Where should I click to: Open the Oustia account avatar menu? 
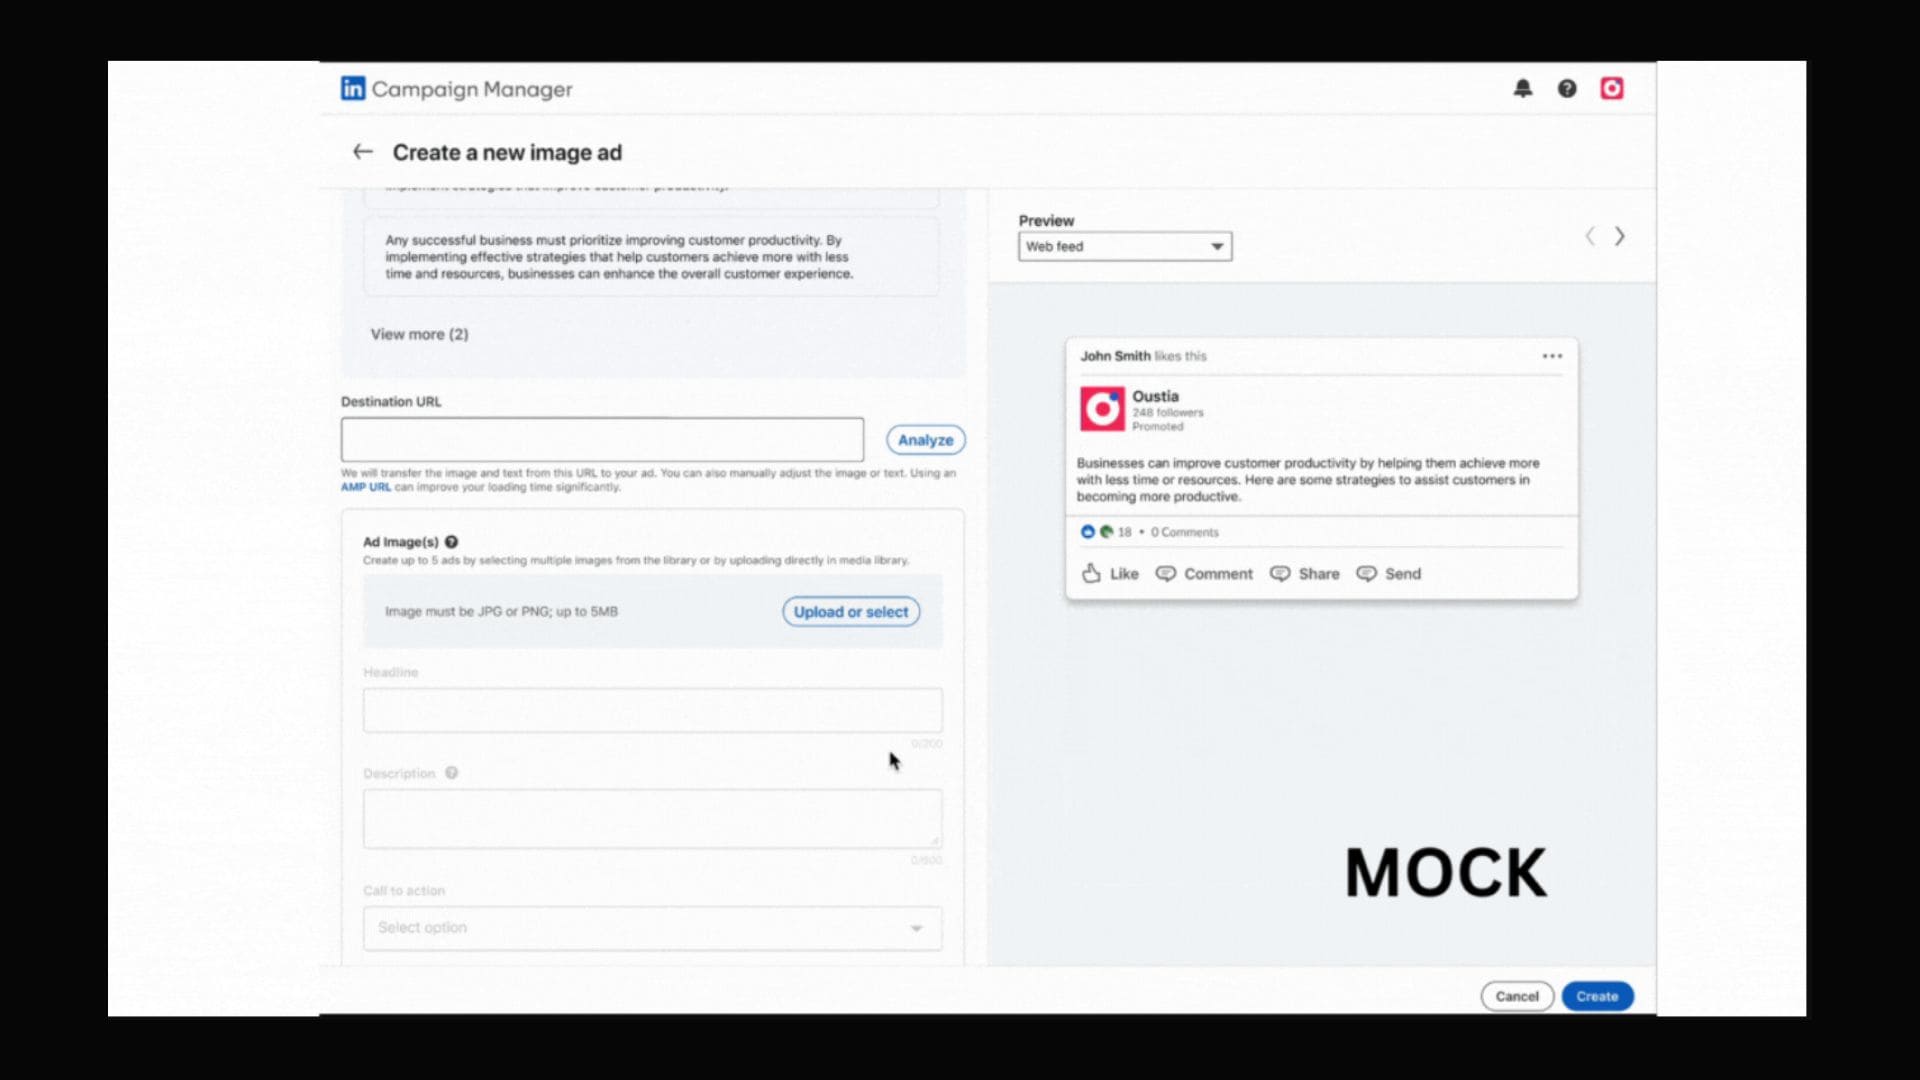tap(1611, 89)
